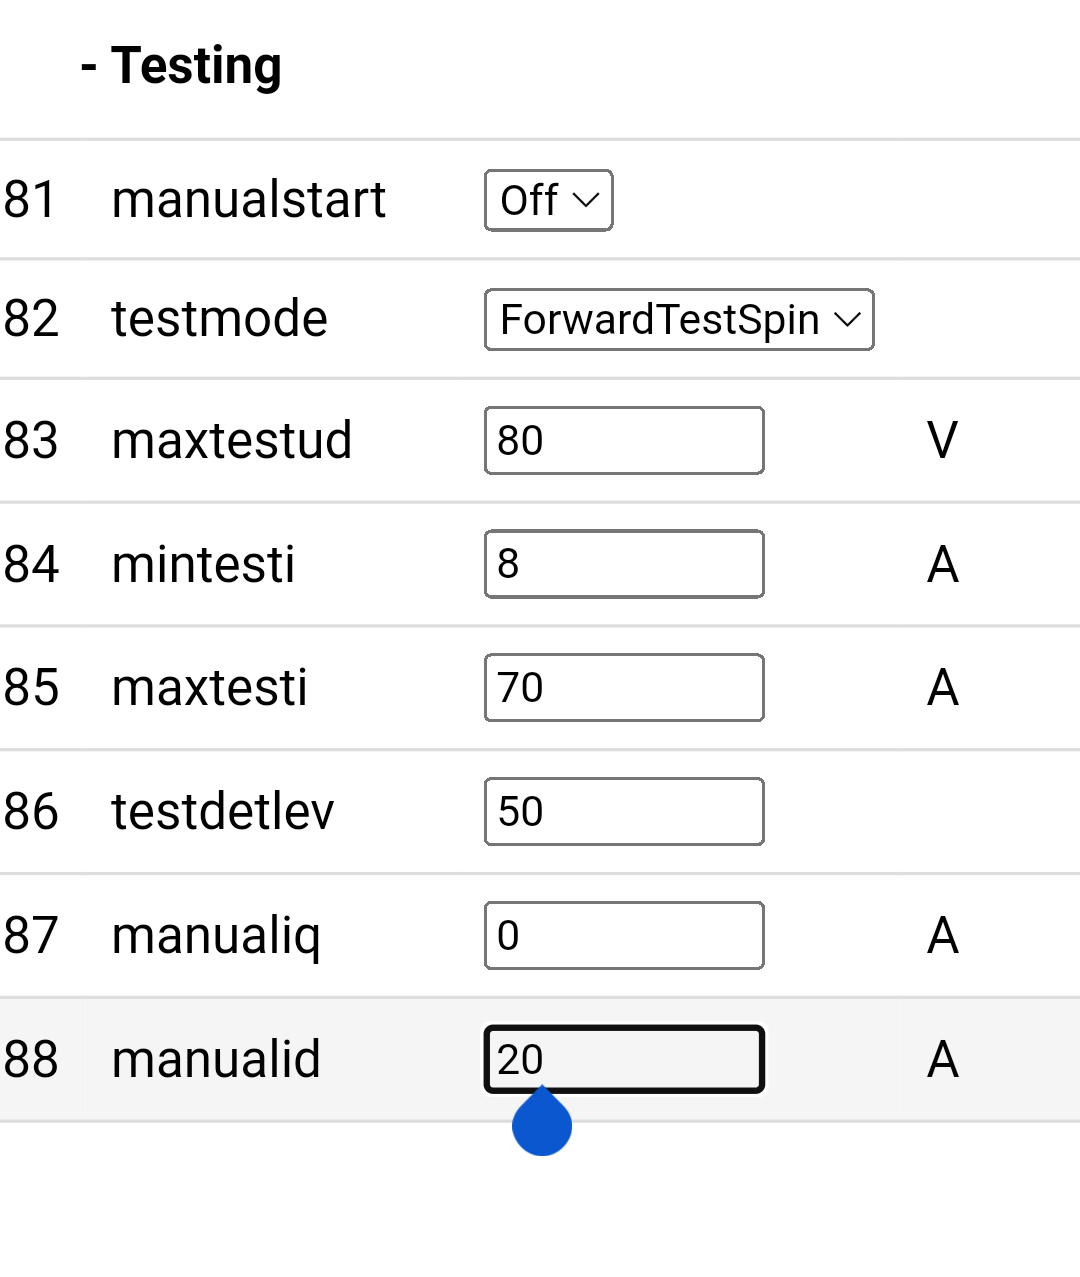Click the manualstart parameter label

pyautogui.click(x=248, y=200)
